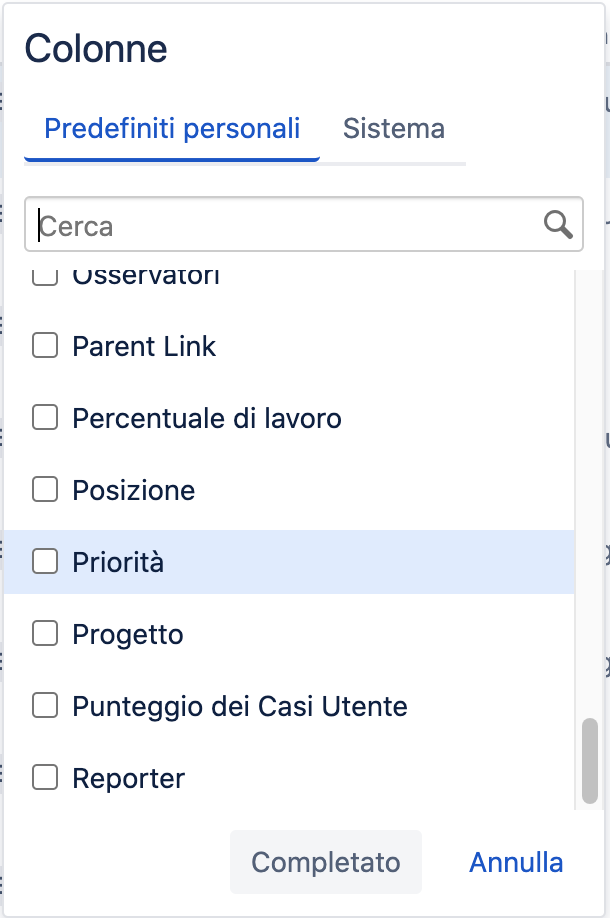Click the column list scrollbar thumb
The image size is (610, 918).
[590, 761]
